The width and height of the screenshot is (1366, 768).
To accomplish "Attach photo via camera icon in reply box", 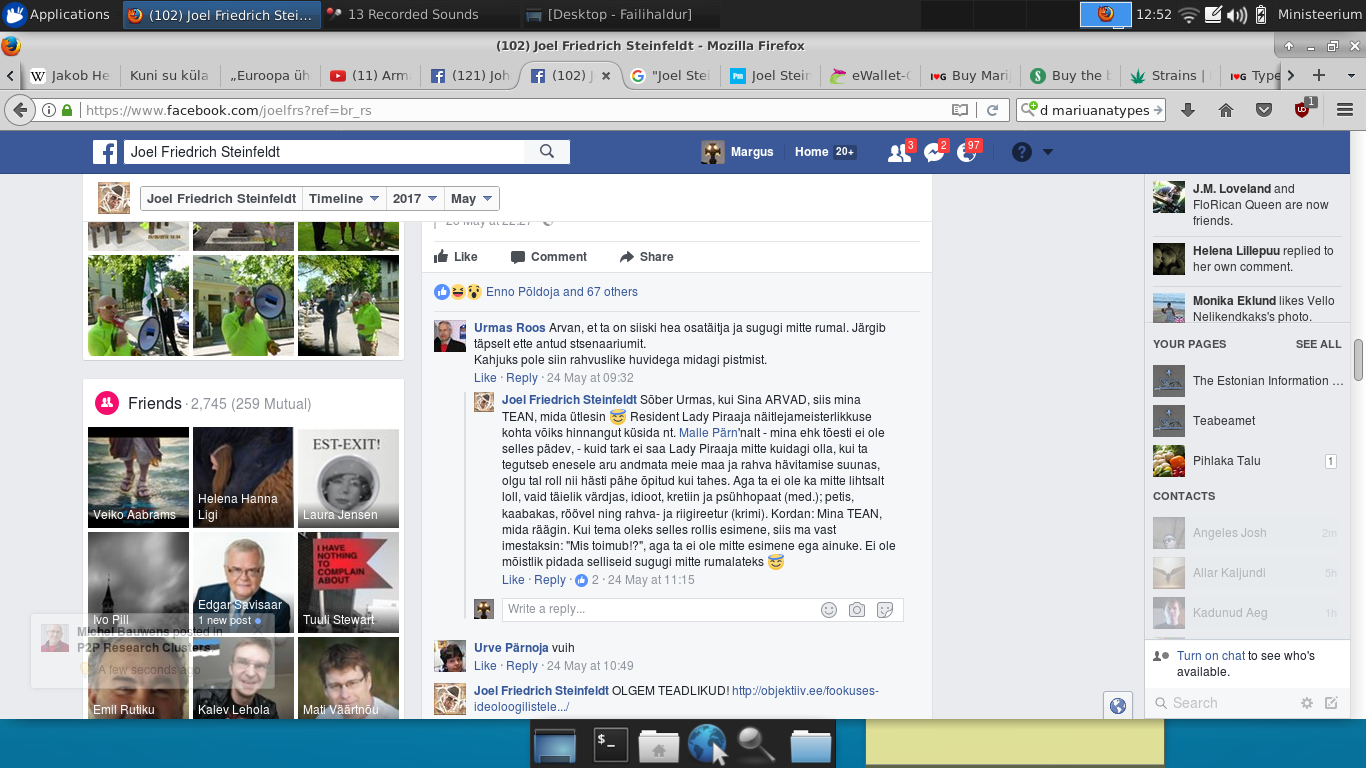I will click(857, 610).
